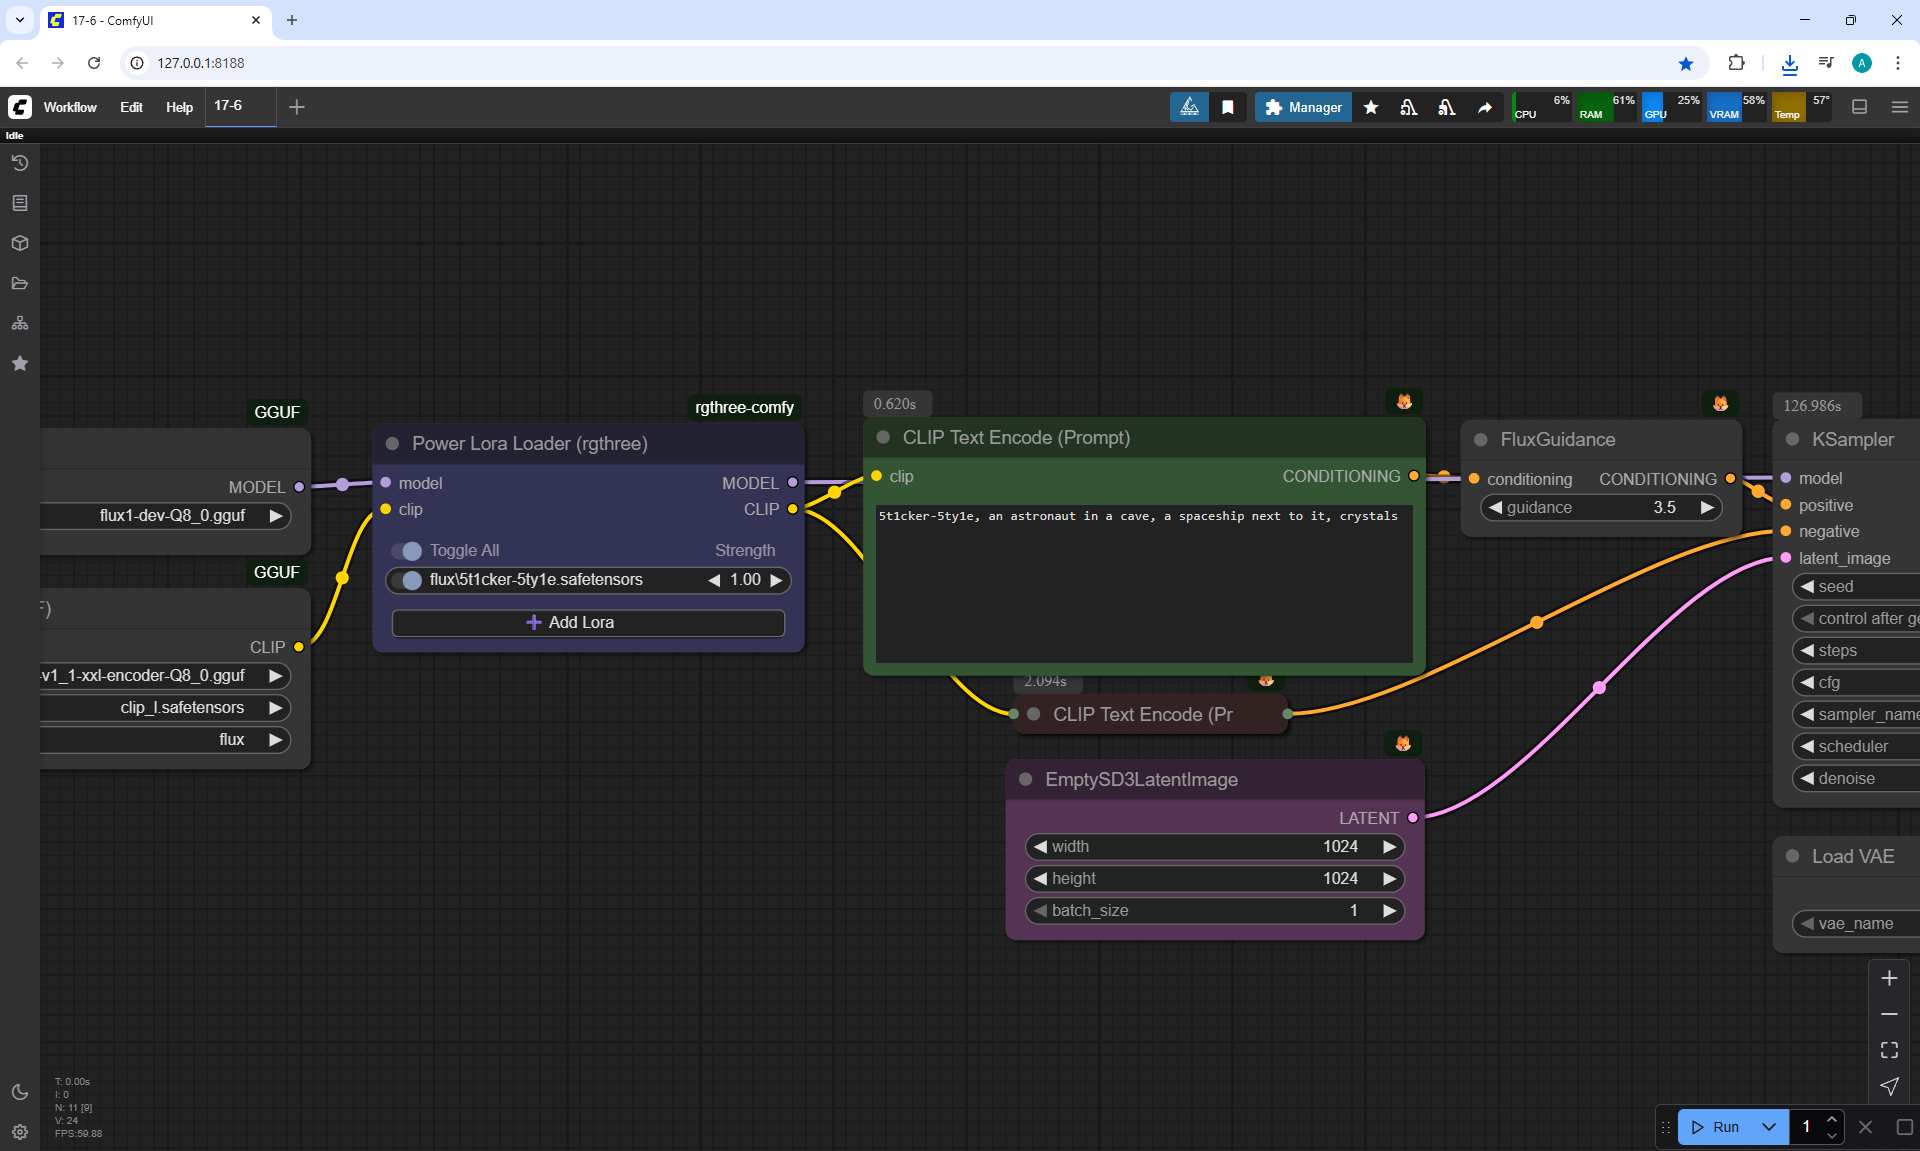The width and height of the screenshot is (1920, 1151).
Task: Increase guidance value with right arrow
Action: pos(1707,508)
